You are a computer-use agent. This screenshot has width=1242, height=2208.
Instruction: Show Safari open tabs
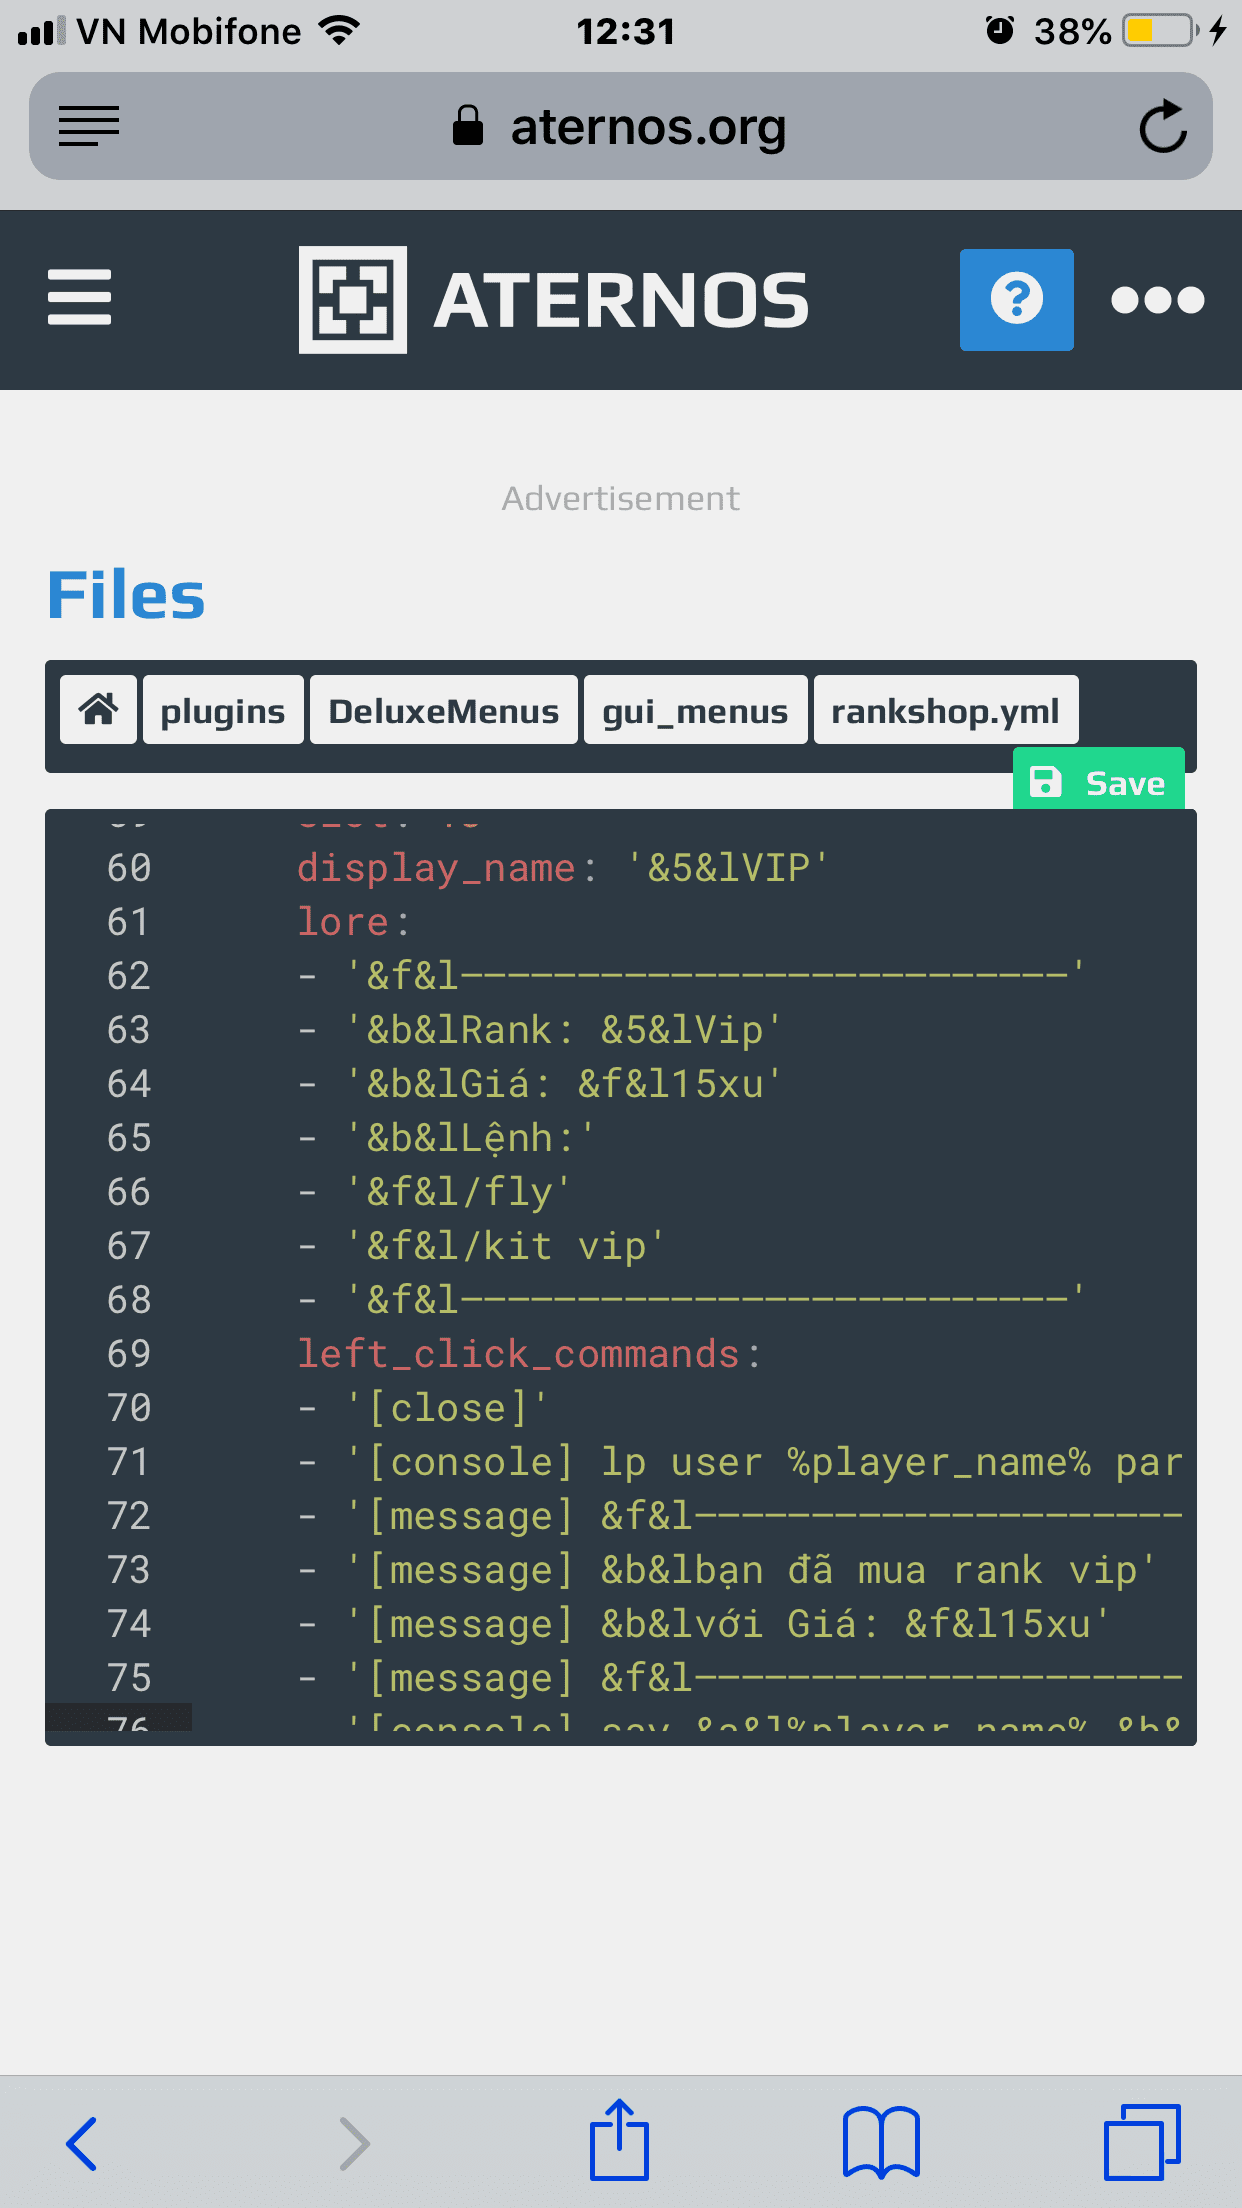(x=1142, y=2141)
